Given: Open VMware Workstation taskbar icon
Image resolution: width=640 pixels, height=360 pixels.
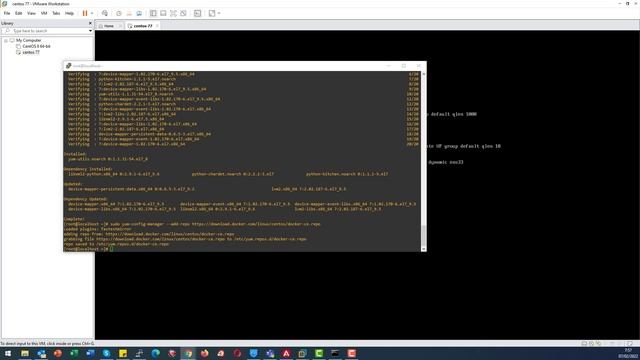Looking at the screenshot, I should pyautogui.click(x=302, y=353).
